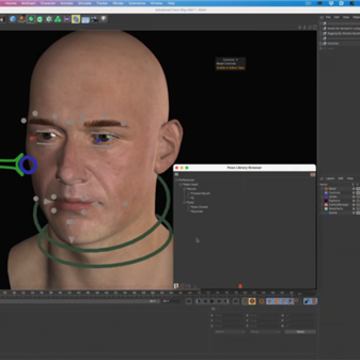The height and width of the screenshot is (360, 360).
Task: Click the blue globe icon in top toolbar
Action: (13, 19)
